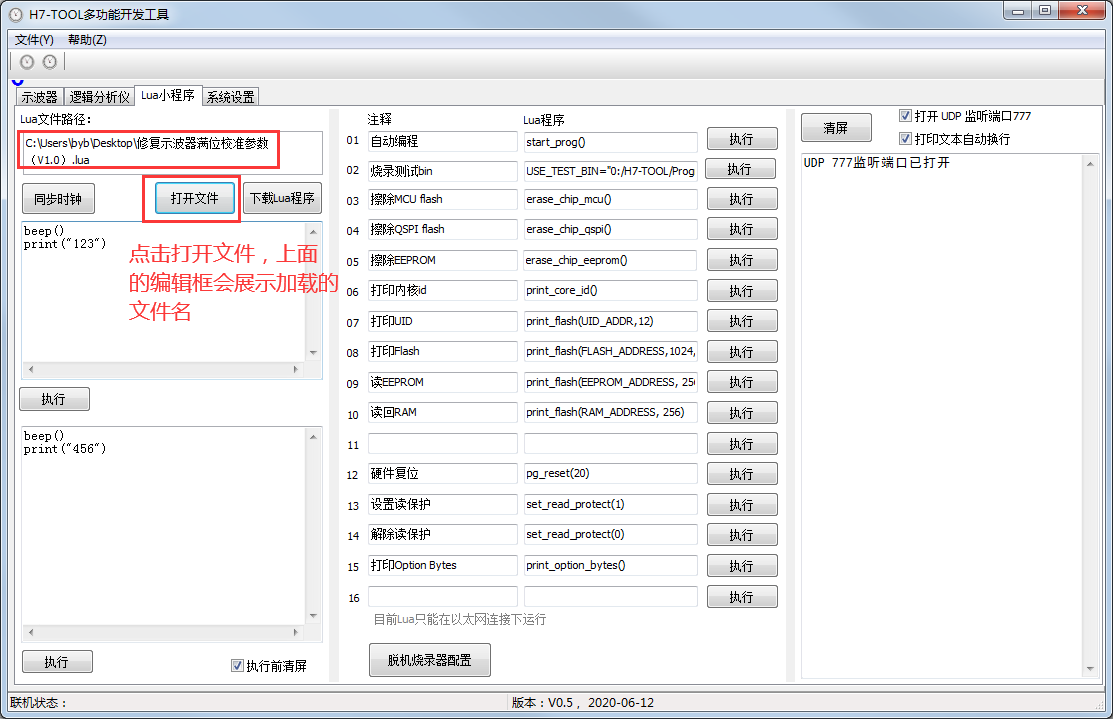Toggle the 执行前清屏 checkbox

237,665
